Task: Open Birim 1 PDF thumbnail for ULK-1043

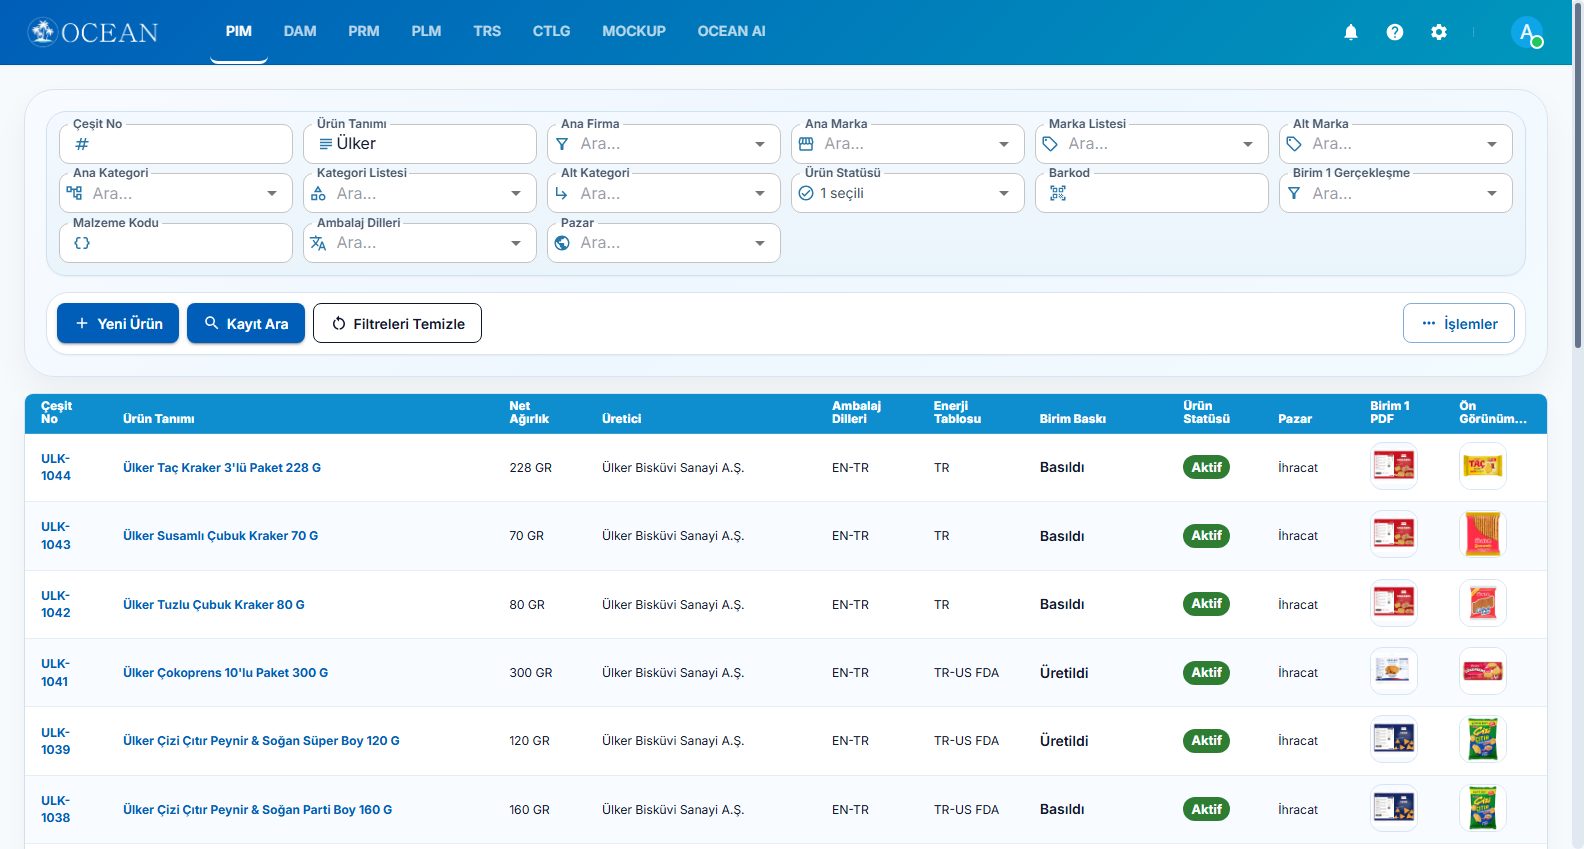Action: pyautogui.click(x=1393, y=535)
